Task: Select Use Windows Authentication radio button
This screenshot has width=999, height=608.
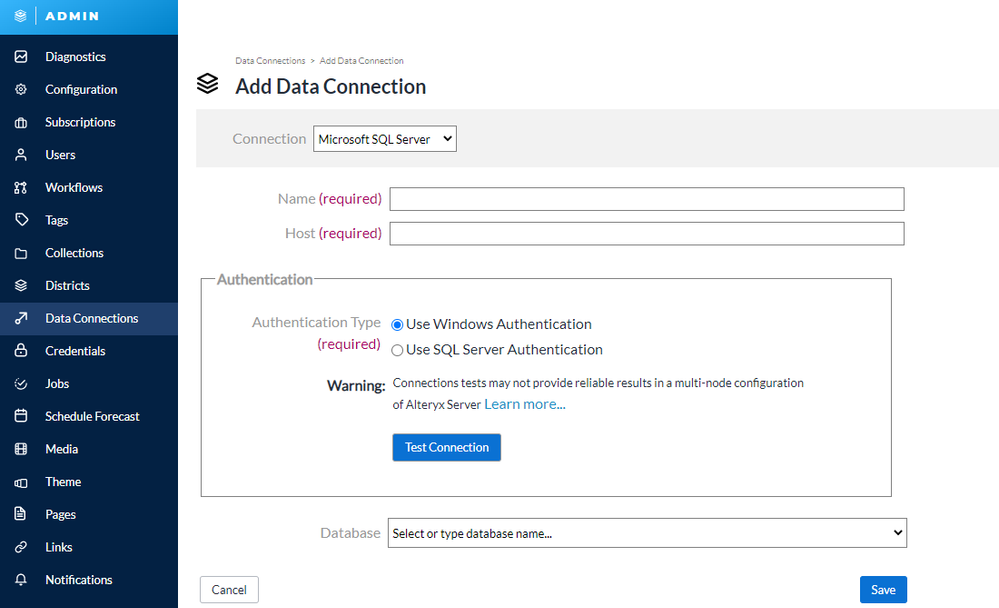Action: (x=397, y=325)
